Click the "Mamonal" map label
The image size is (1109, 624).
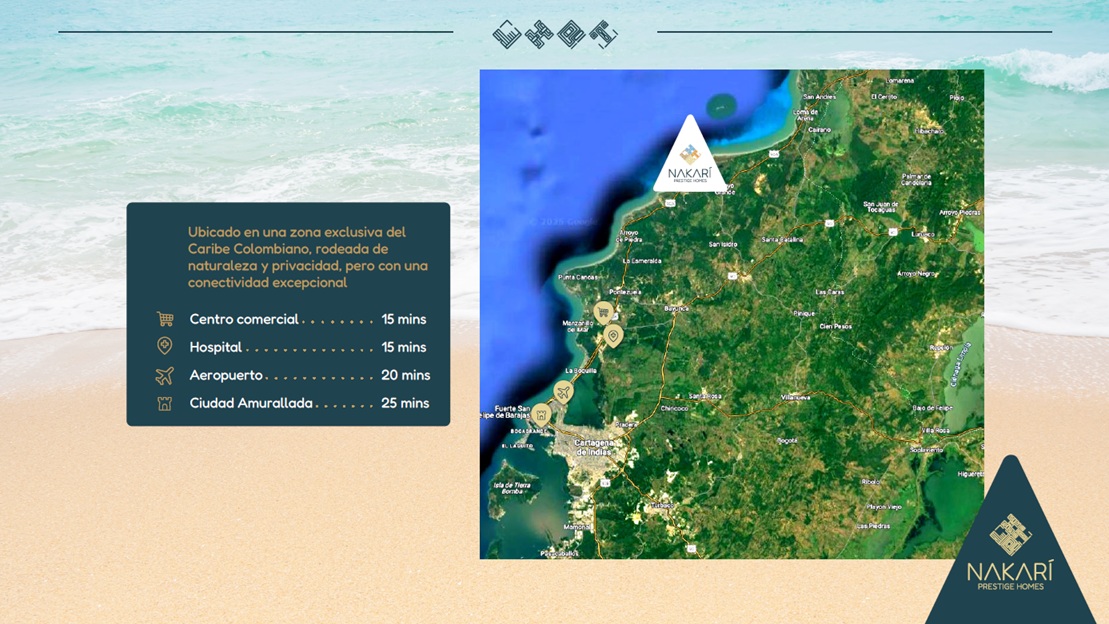[577, 527]
